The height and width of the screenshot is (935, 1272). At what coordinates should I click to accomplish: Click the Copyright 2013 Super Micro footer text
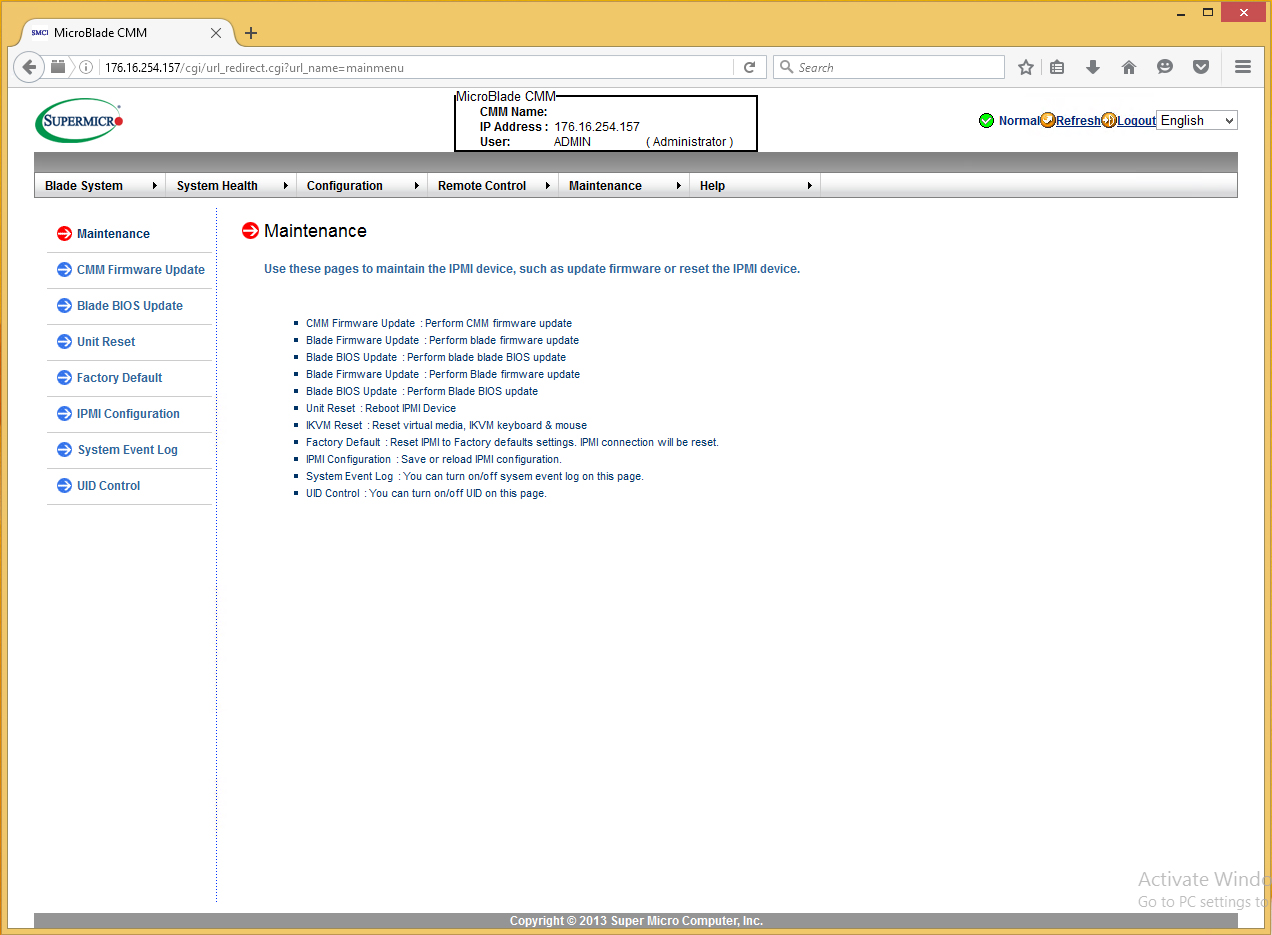(x=636, y=921)
